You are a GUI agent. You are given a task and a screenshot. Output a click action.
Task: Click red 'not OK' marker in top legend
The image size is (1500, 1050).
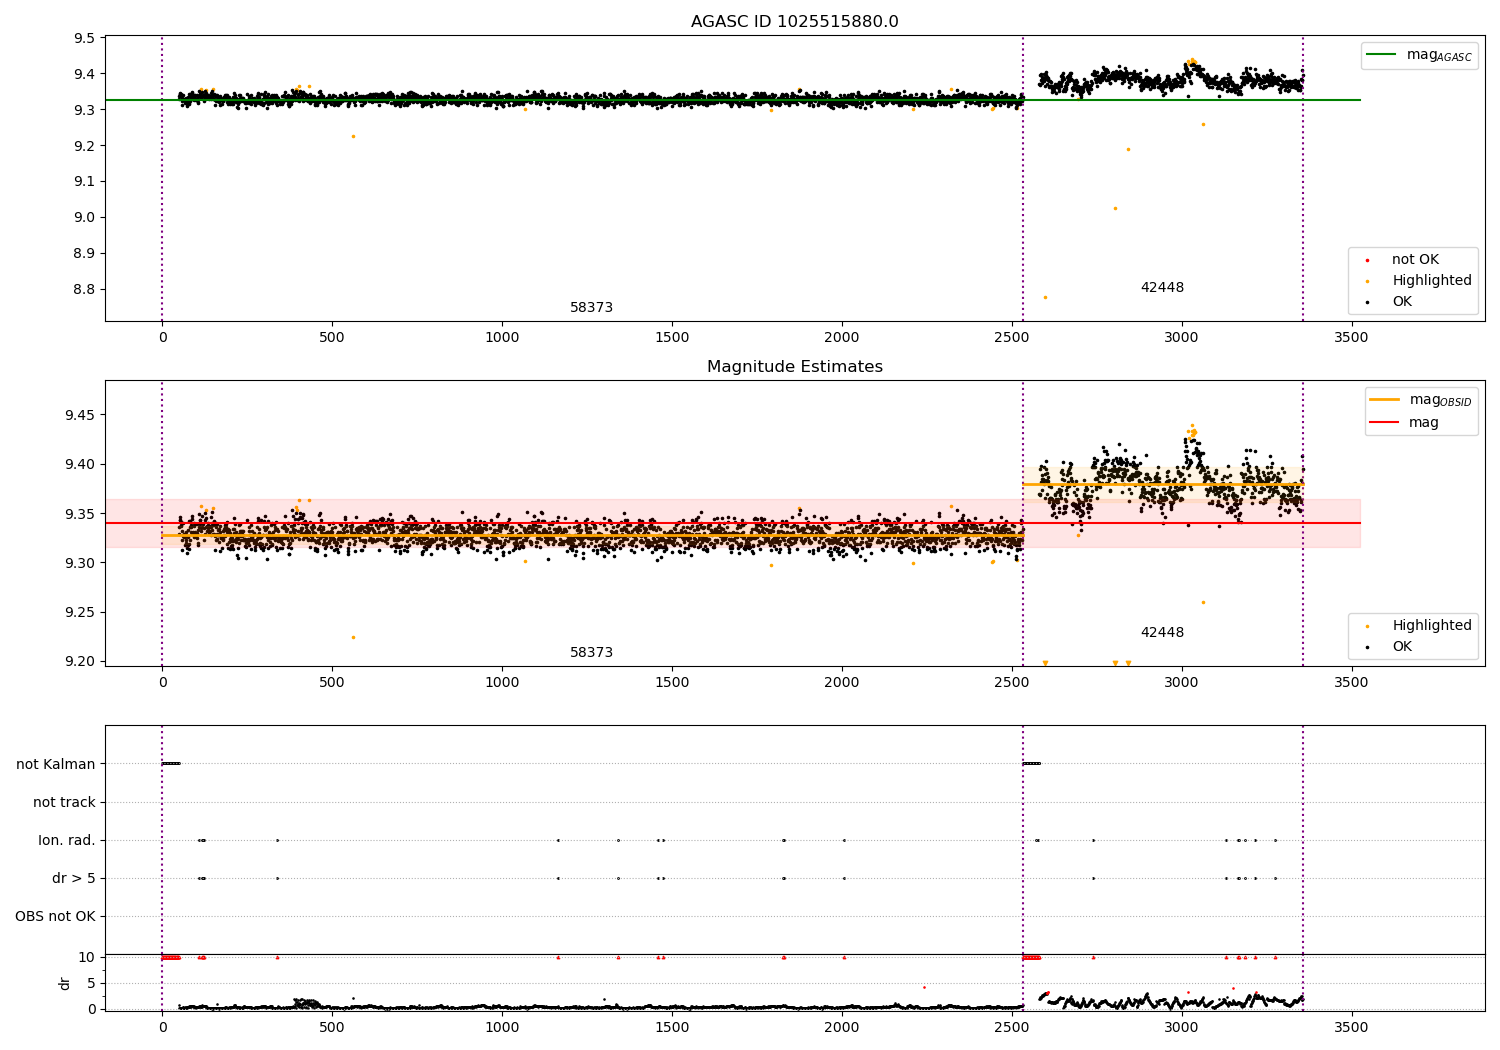[1367, 261]
